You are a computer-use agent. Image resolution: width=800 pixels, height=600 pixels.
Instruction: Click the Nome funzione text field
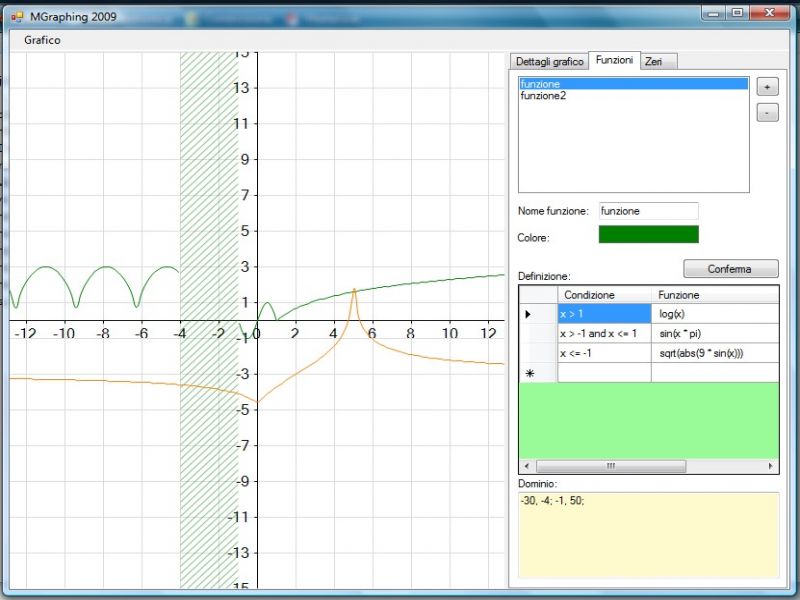[648, 211]
